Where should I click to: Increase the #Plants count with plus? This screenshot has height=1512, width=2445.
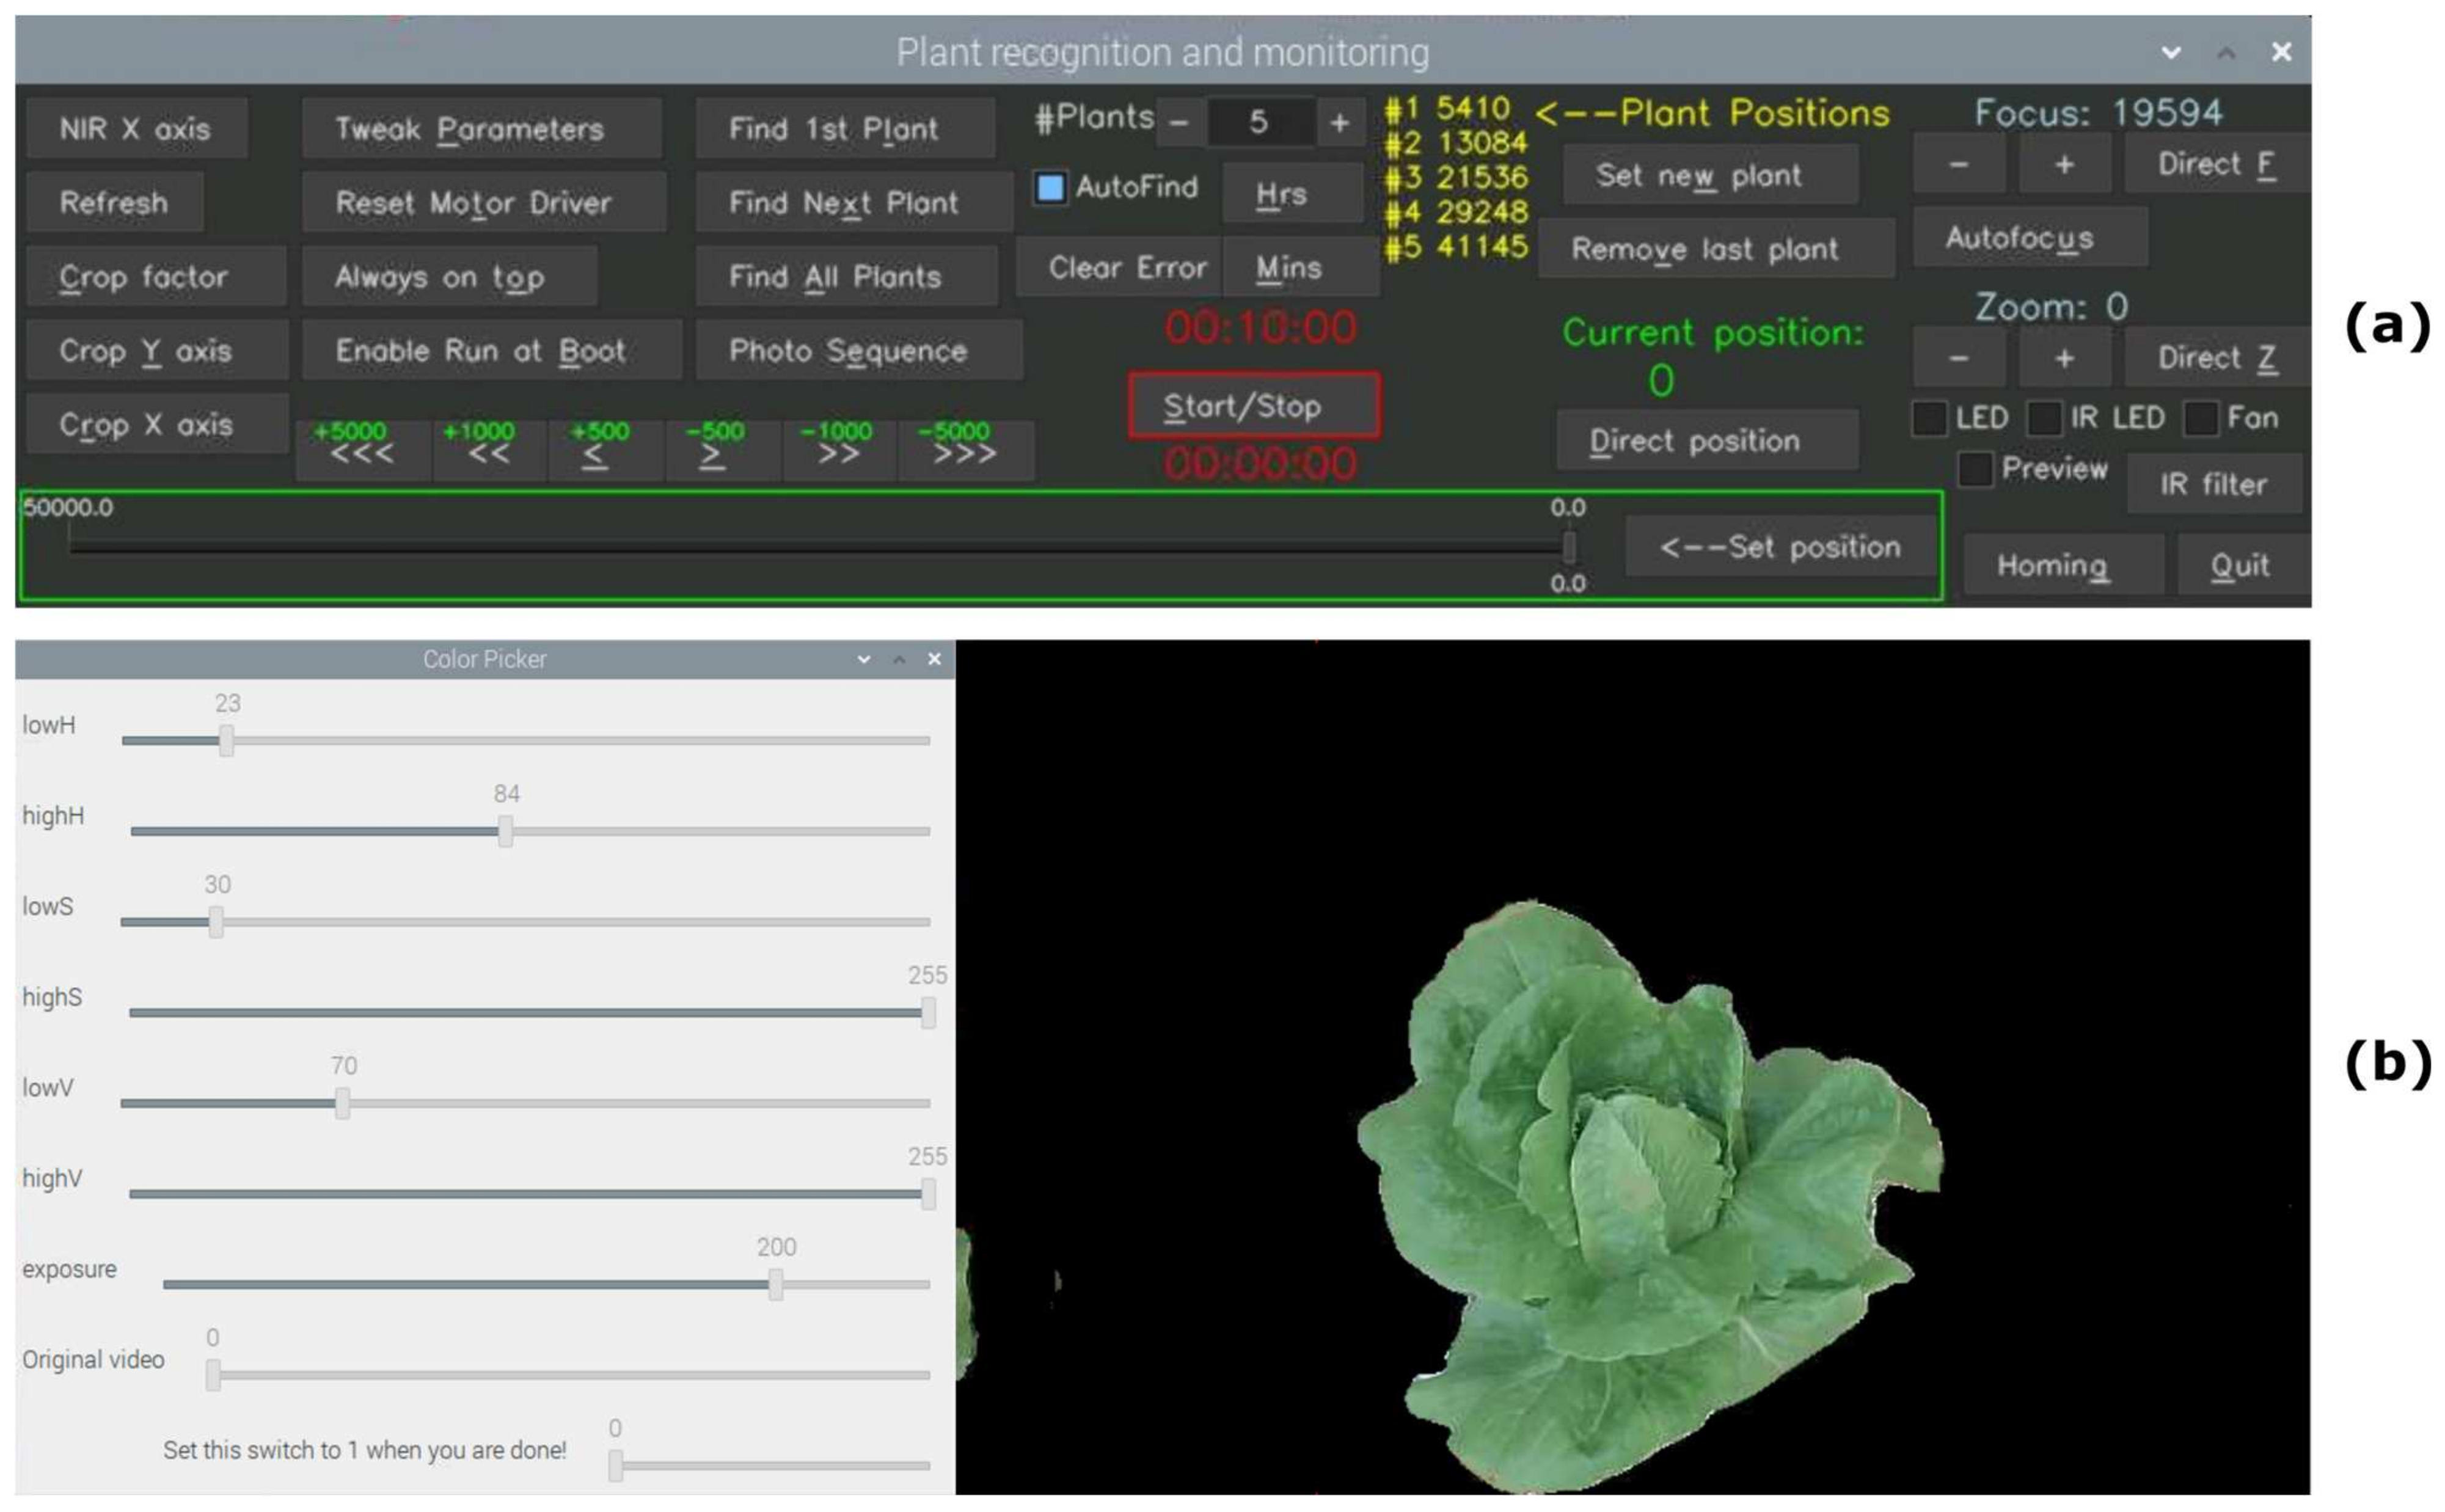pos(1339,123)
